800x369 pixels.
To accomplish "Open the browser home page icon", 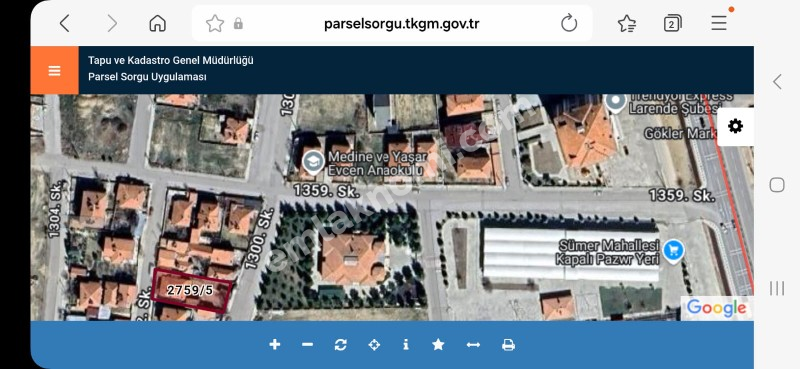I will coord(158,23).
